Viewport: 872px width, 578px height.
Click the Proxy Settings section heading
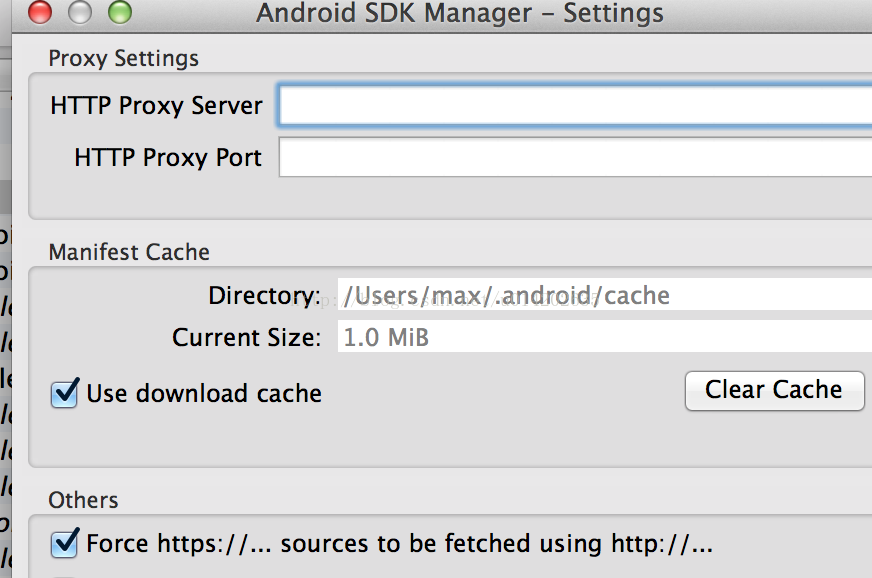pyautogui.click(x=123, y=58)
